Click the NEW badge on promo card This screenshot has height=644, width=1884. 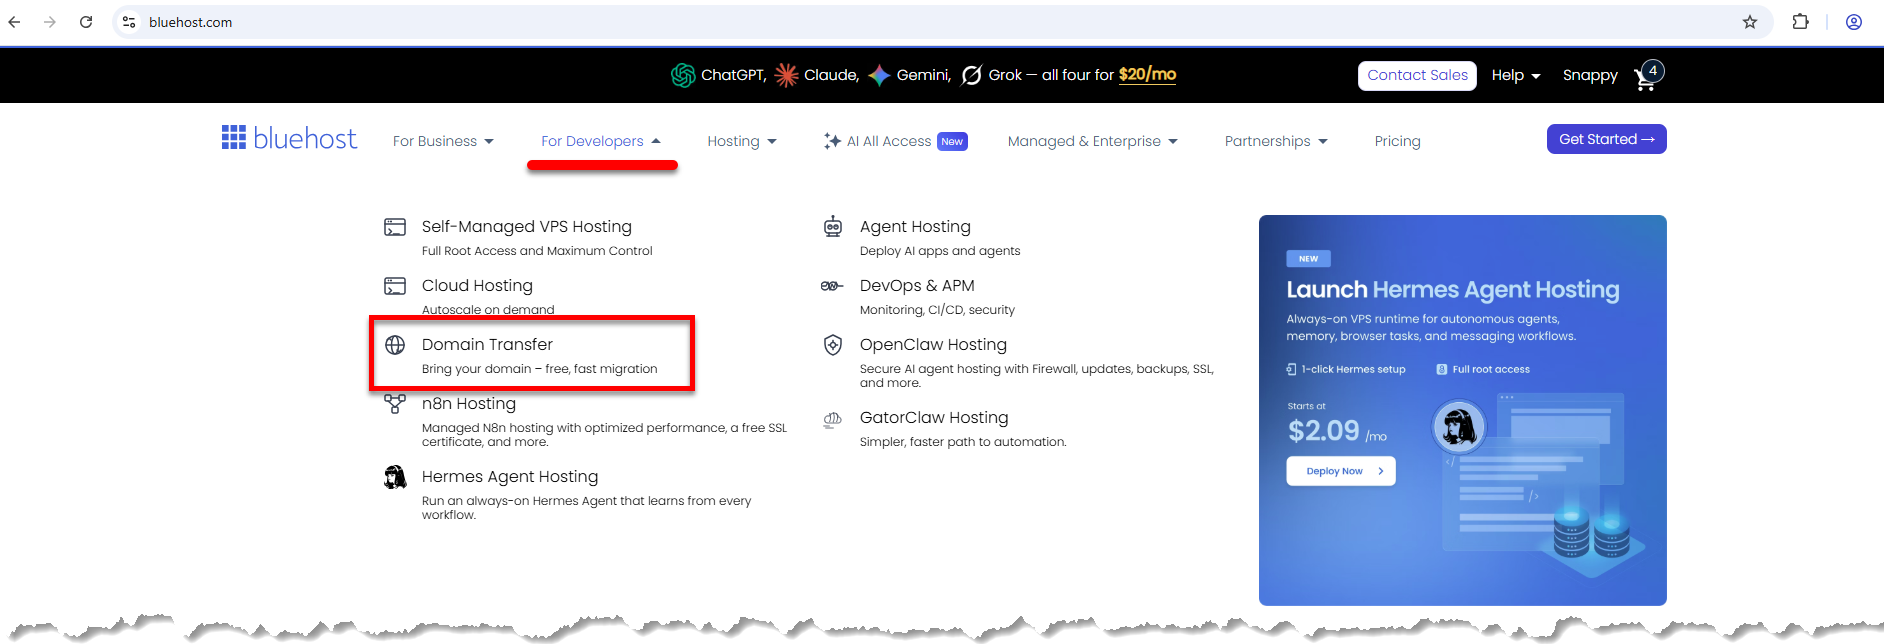click(x=1308, y=259)
